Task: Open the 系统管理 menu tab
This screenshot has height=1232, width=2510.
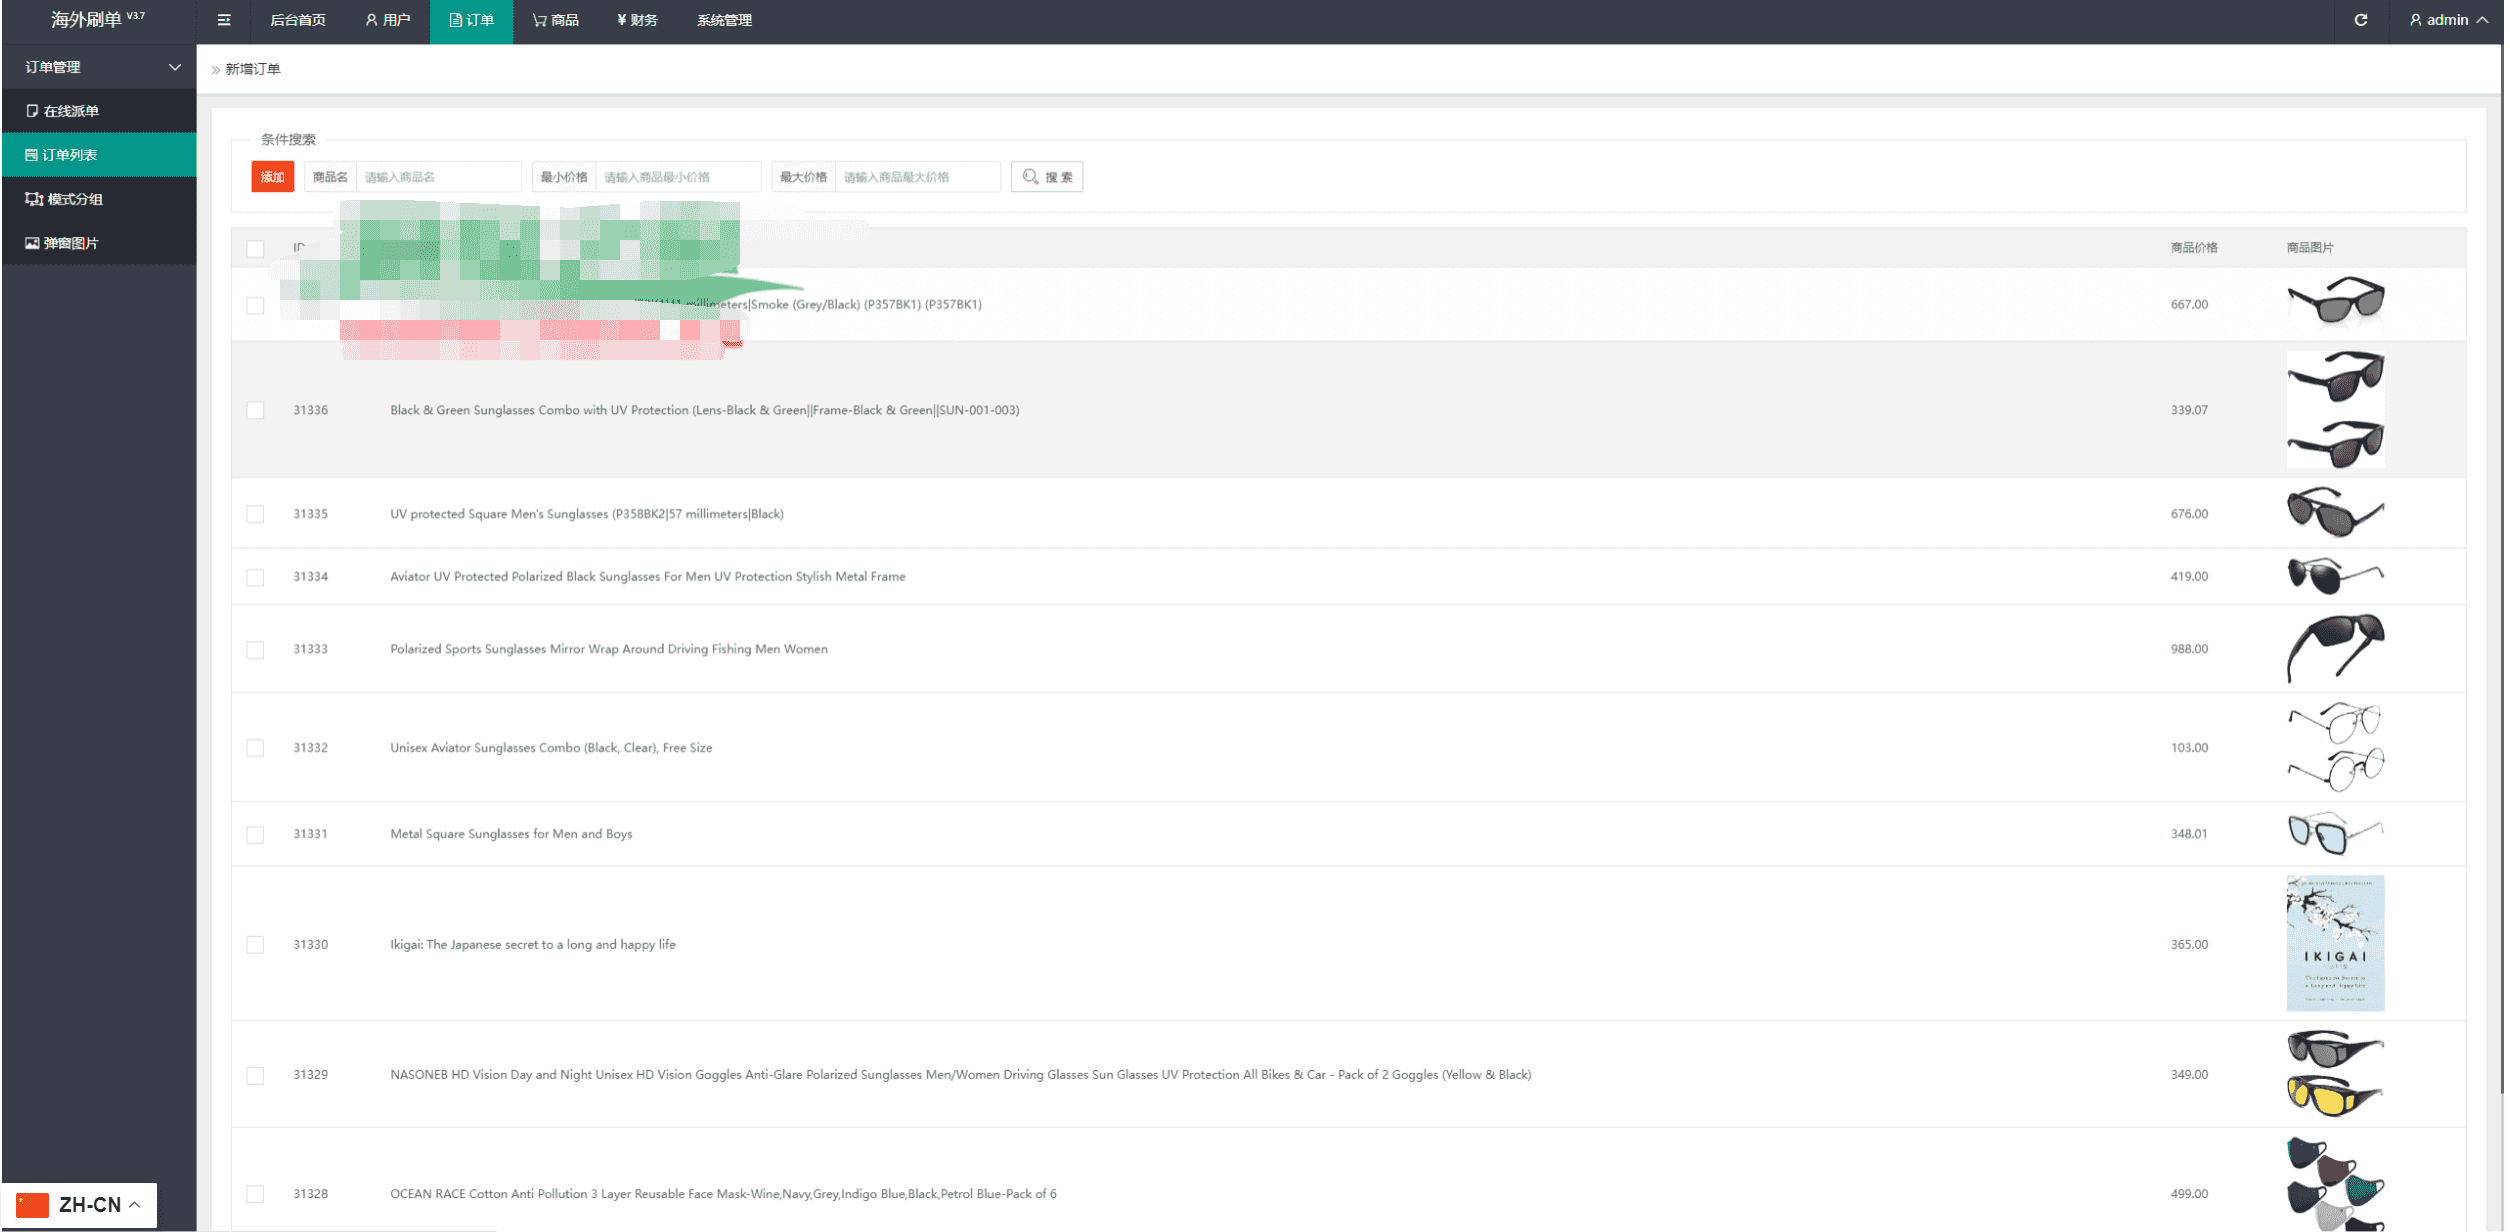Action: click(x=724, y=20)
